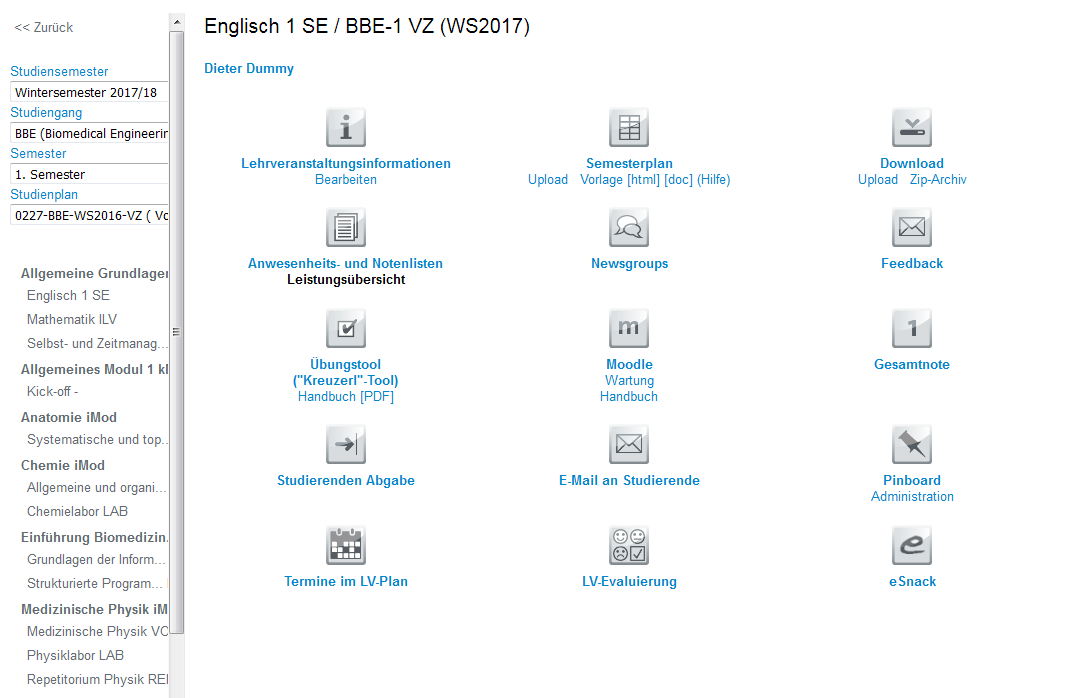Open the LV-Evaluierung smiley icon

tap(629, 546)
